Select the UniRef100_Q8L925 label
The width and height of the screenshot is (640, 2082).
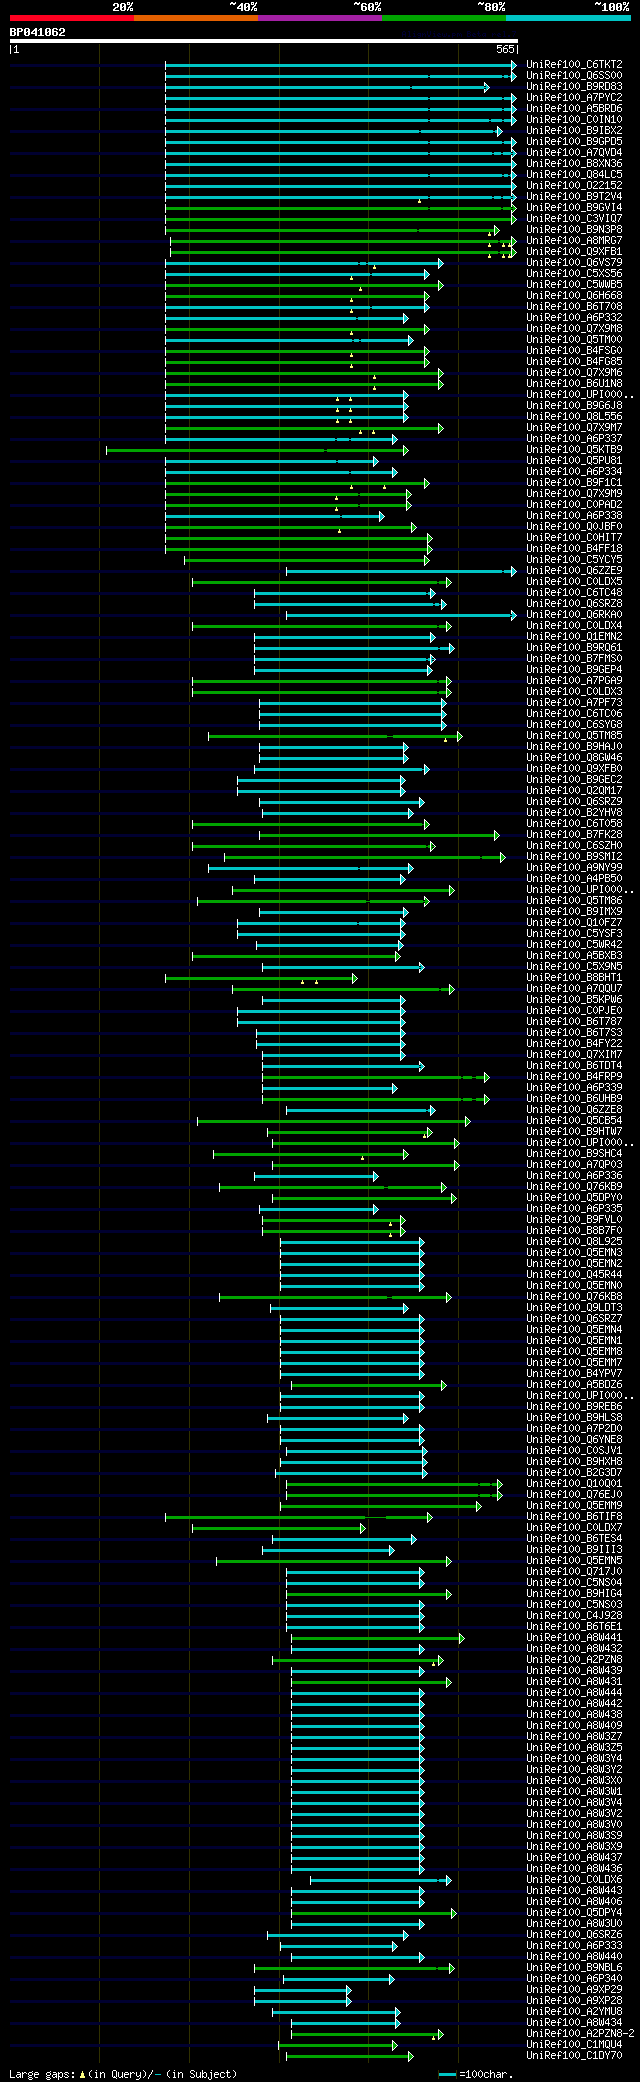[x=574, y=1241]
